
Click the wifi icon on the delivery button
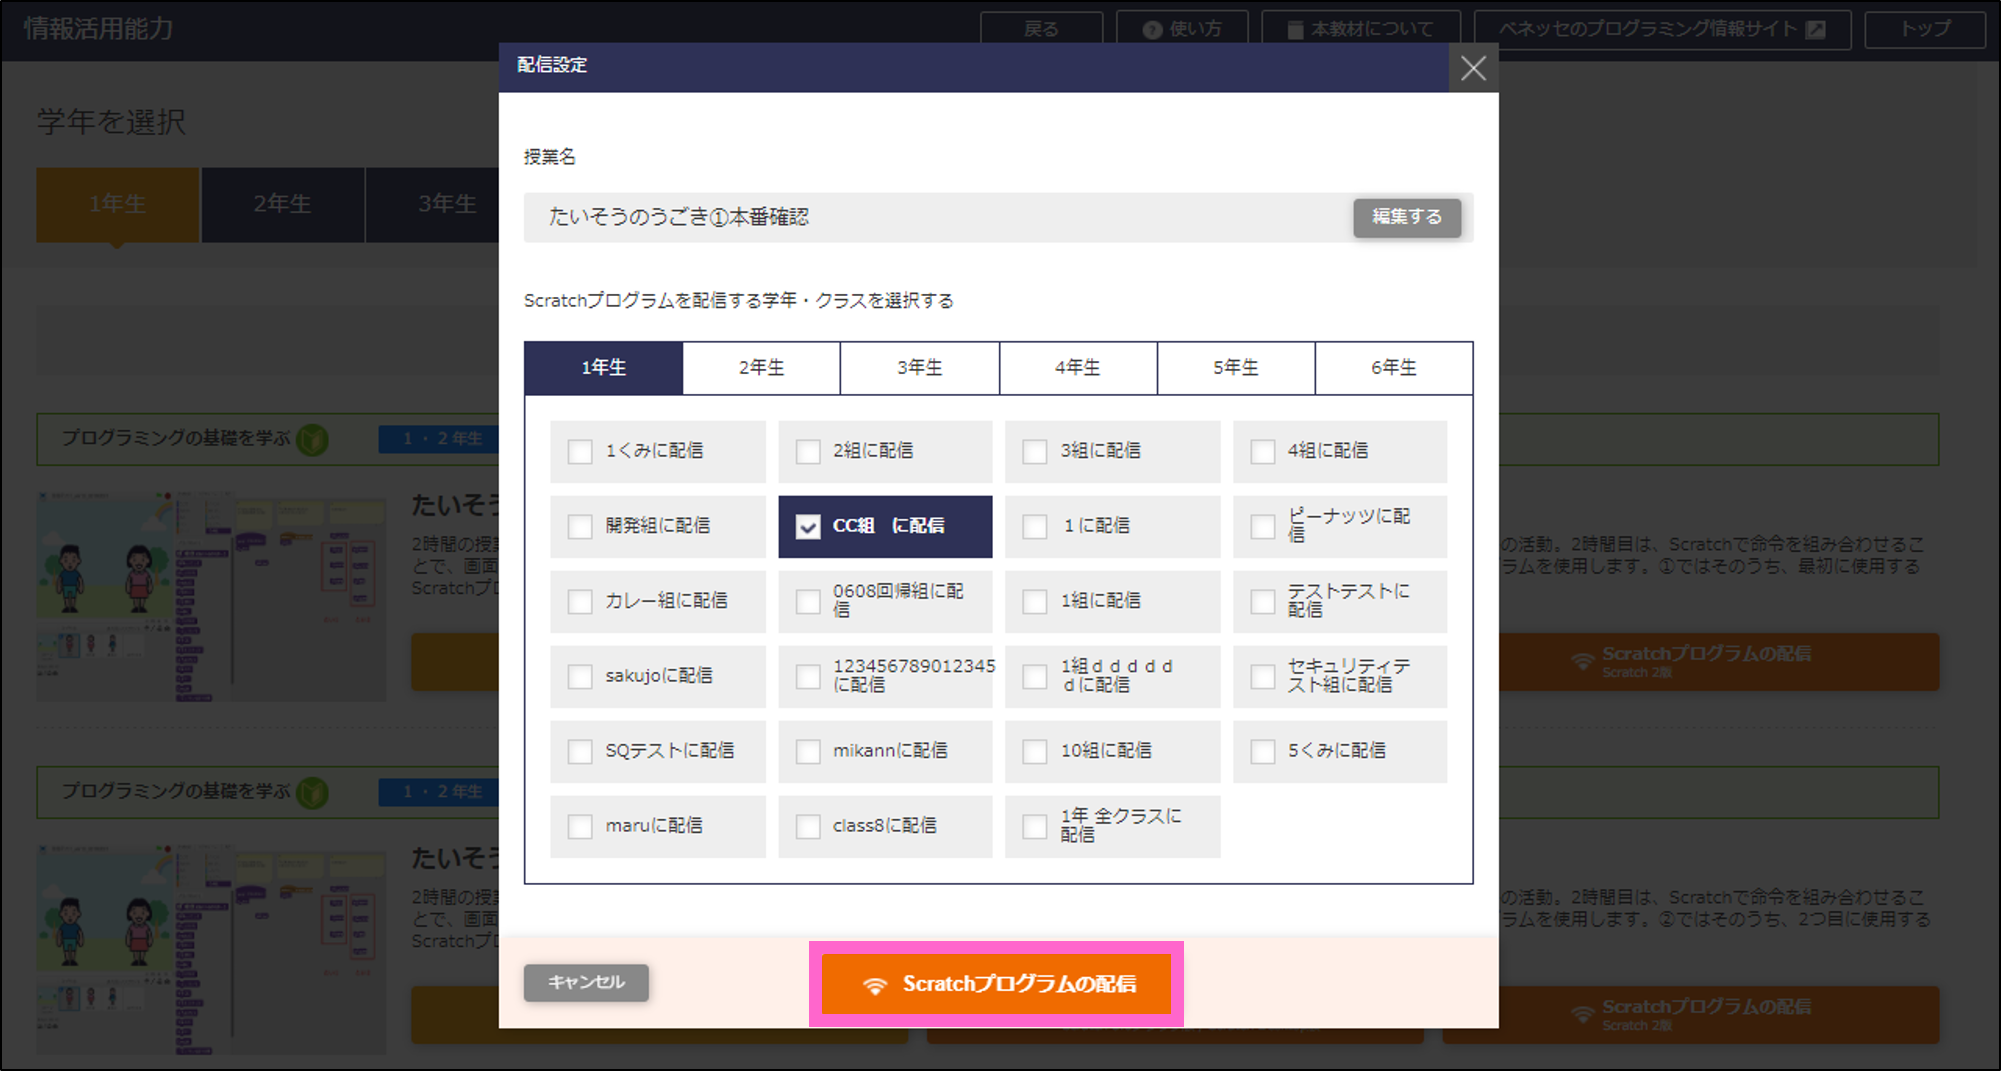[x=875, y=985]
